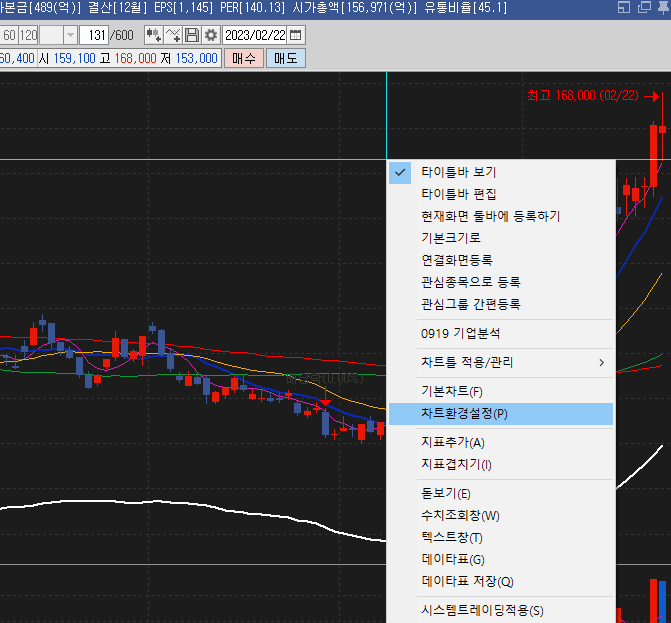Click the candlestick chart type icon
Image resolution: width=671 pixels, height=623 pixels.
153,35
